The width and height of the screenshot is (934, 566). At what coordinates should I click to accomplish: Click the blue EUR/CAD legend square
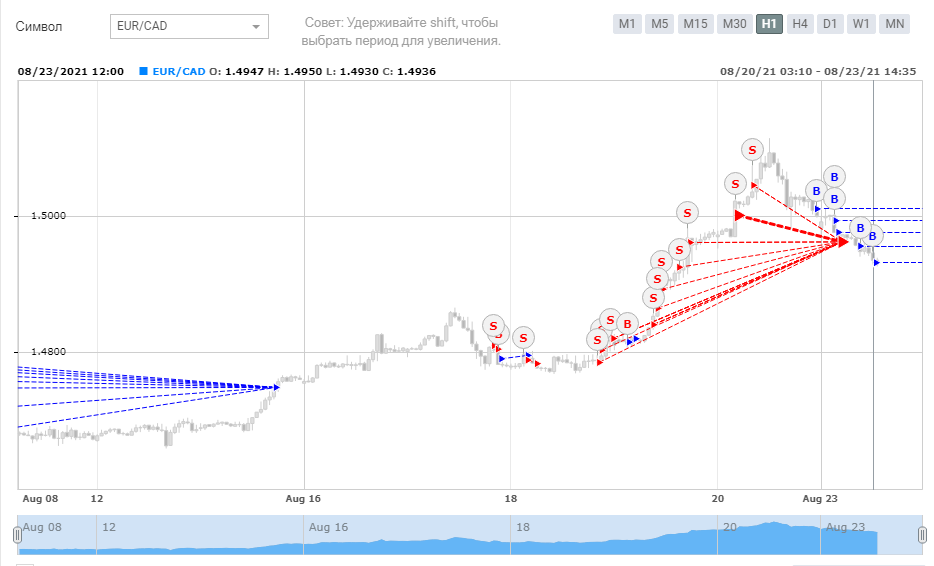click(143, 71)
